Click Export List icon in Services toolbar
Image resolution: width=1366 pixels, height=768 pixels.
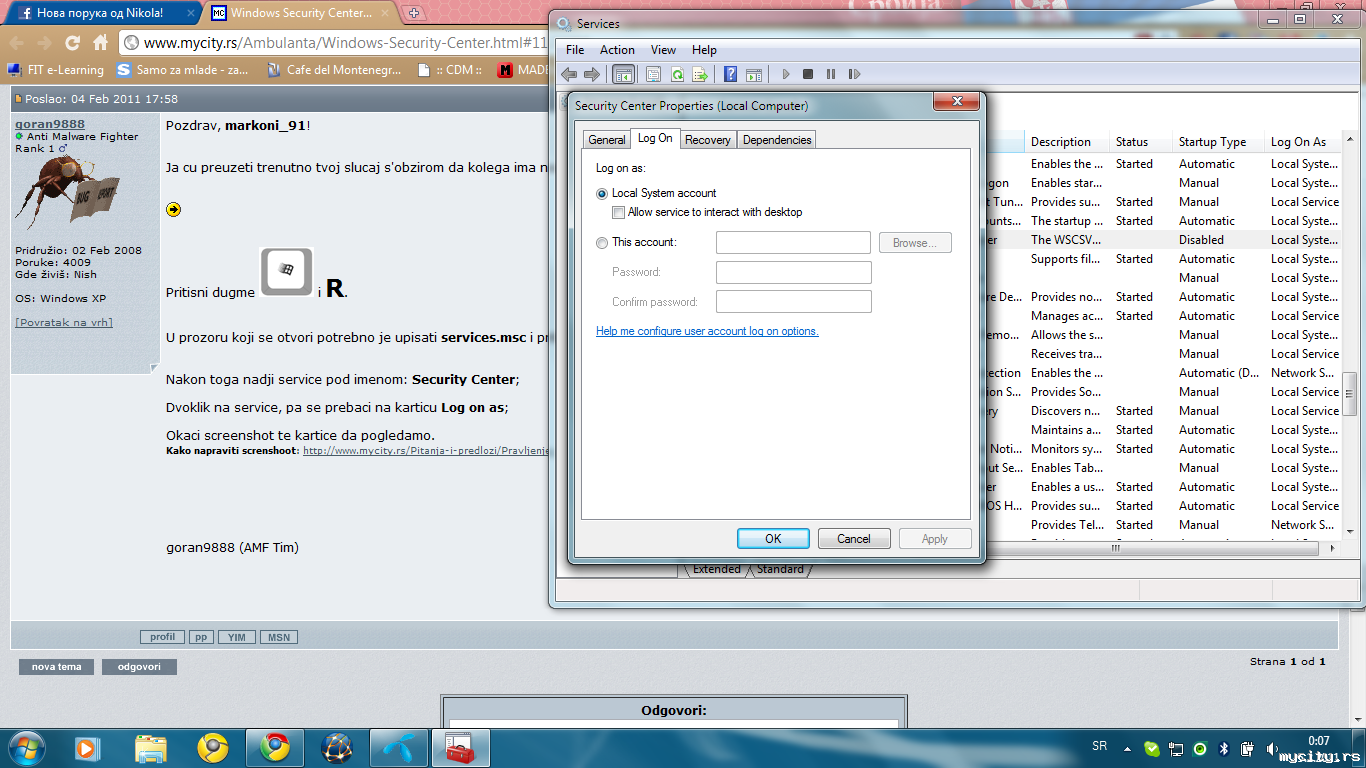point(700,74)
